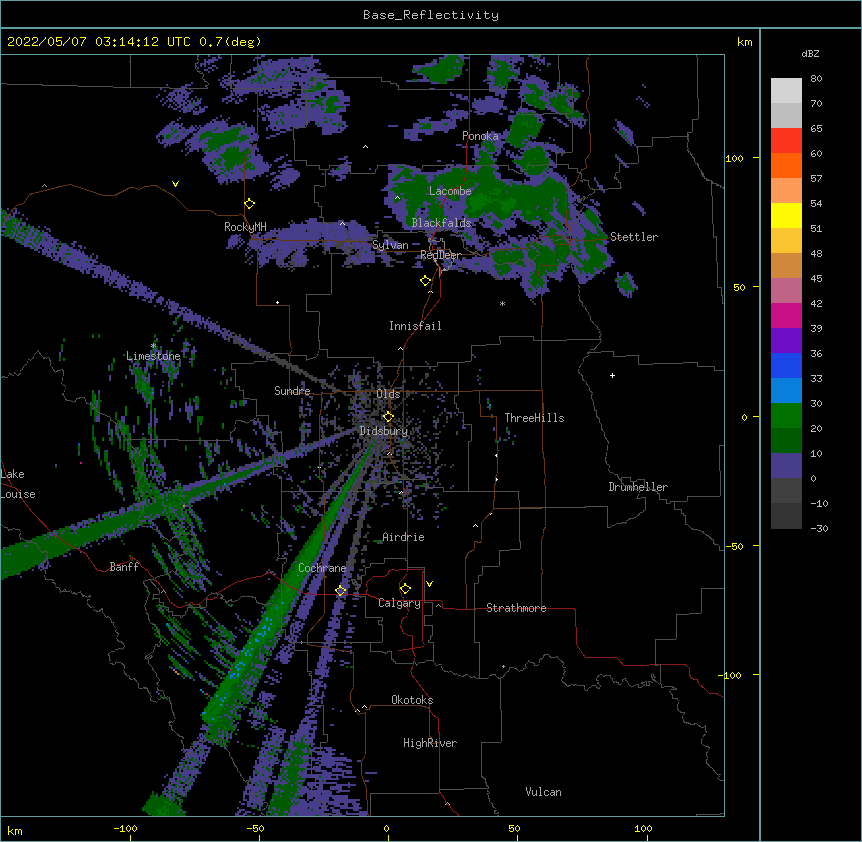Click the km unit label at top right
The width and height of the screenshot is (862, 842).
point(744,42)
